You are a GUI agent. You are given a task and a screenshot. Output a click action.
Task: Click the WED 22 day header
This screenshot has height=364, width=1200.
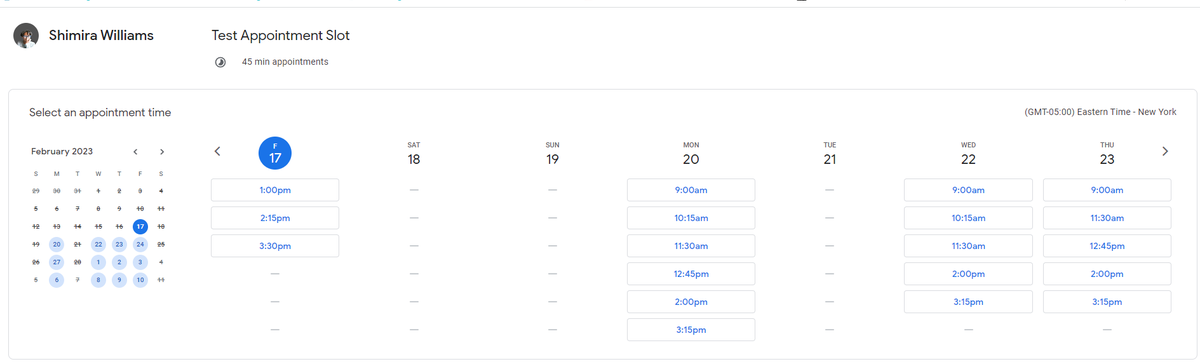coord(968,154)
